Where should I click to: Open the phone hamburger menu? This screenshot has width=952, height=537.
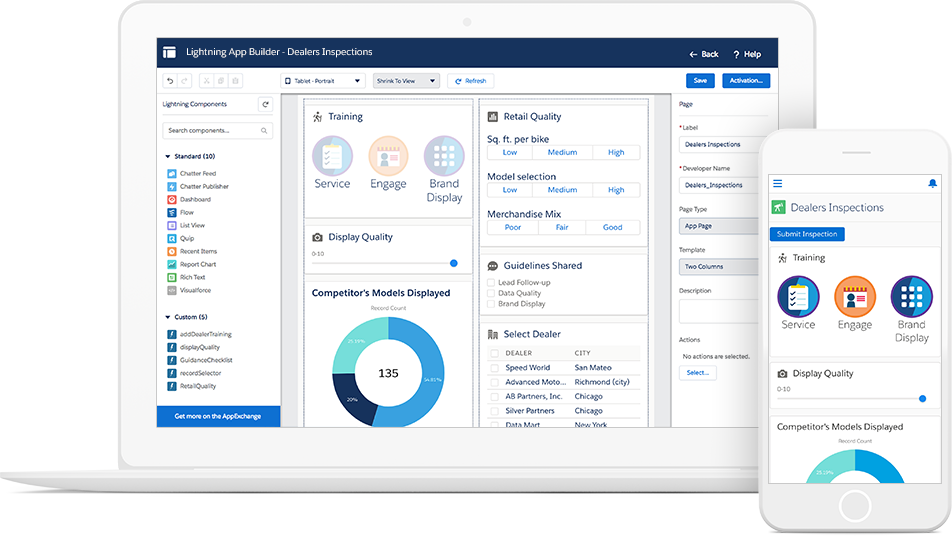click(778, 183)
